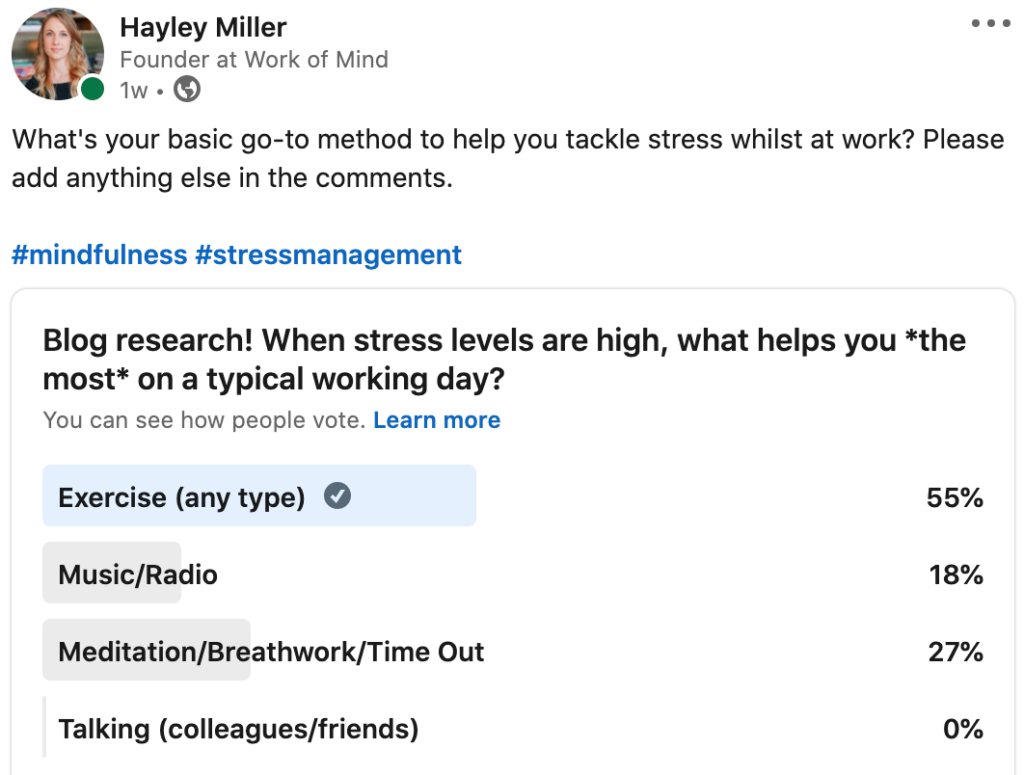Select the Meditation/Breathwork/Time Out poll option
Screen dimensions: 1024x775
(271, 652)
